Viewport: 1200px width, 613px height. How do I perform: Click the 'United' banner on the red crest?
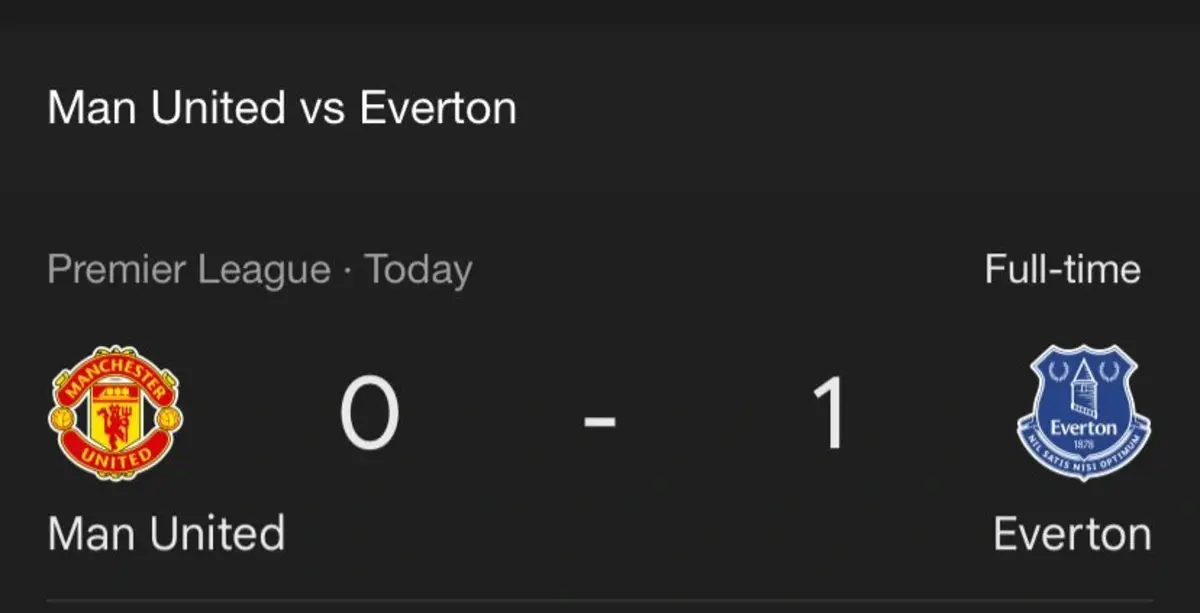[117, 458]
